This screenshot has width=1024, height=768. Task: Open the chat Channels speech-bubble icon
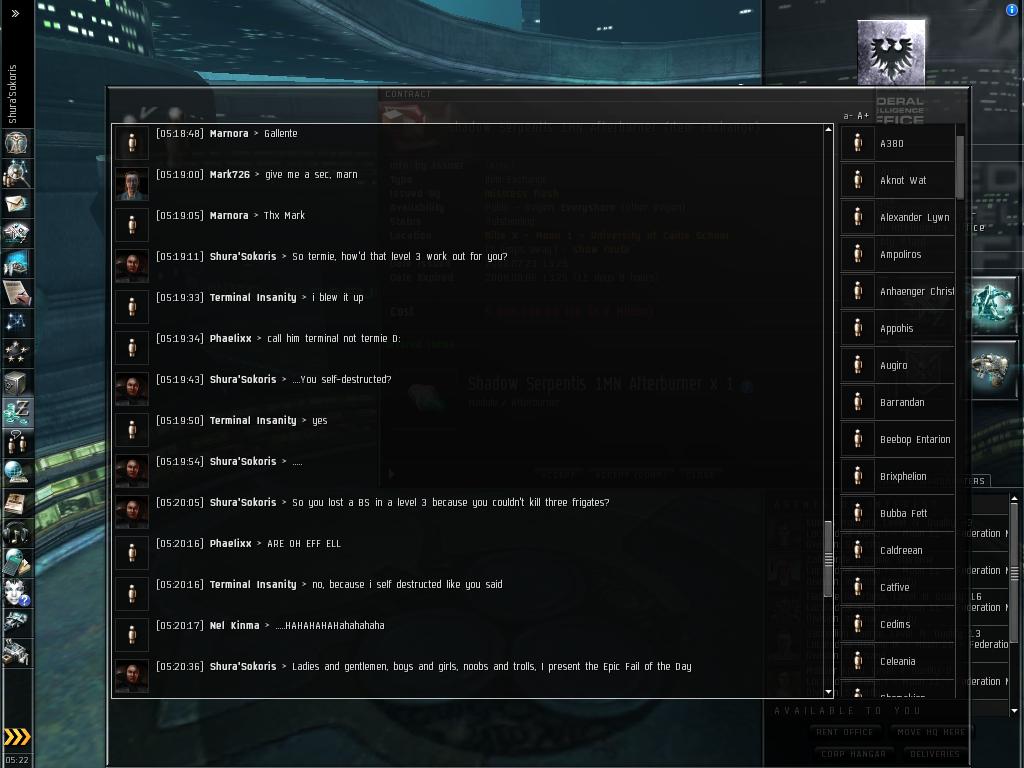click(x=16, y=442)
